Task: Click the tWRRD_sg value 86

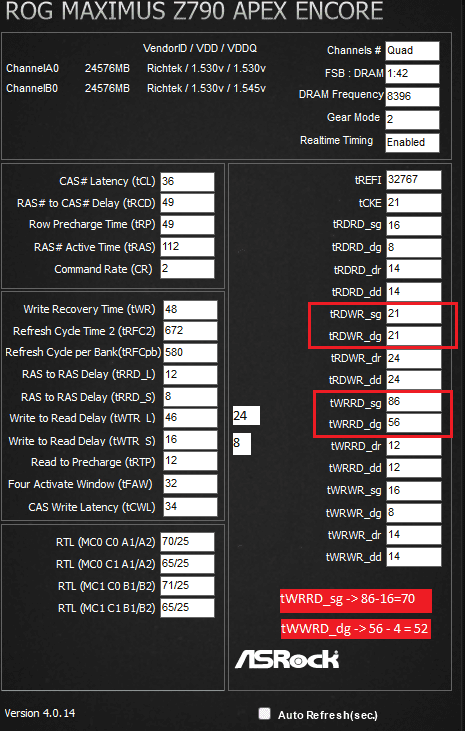Action: (x=414, y=403)
